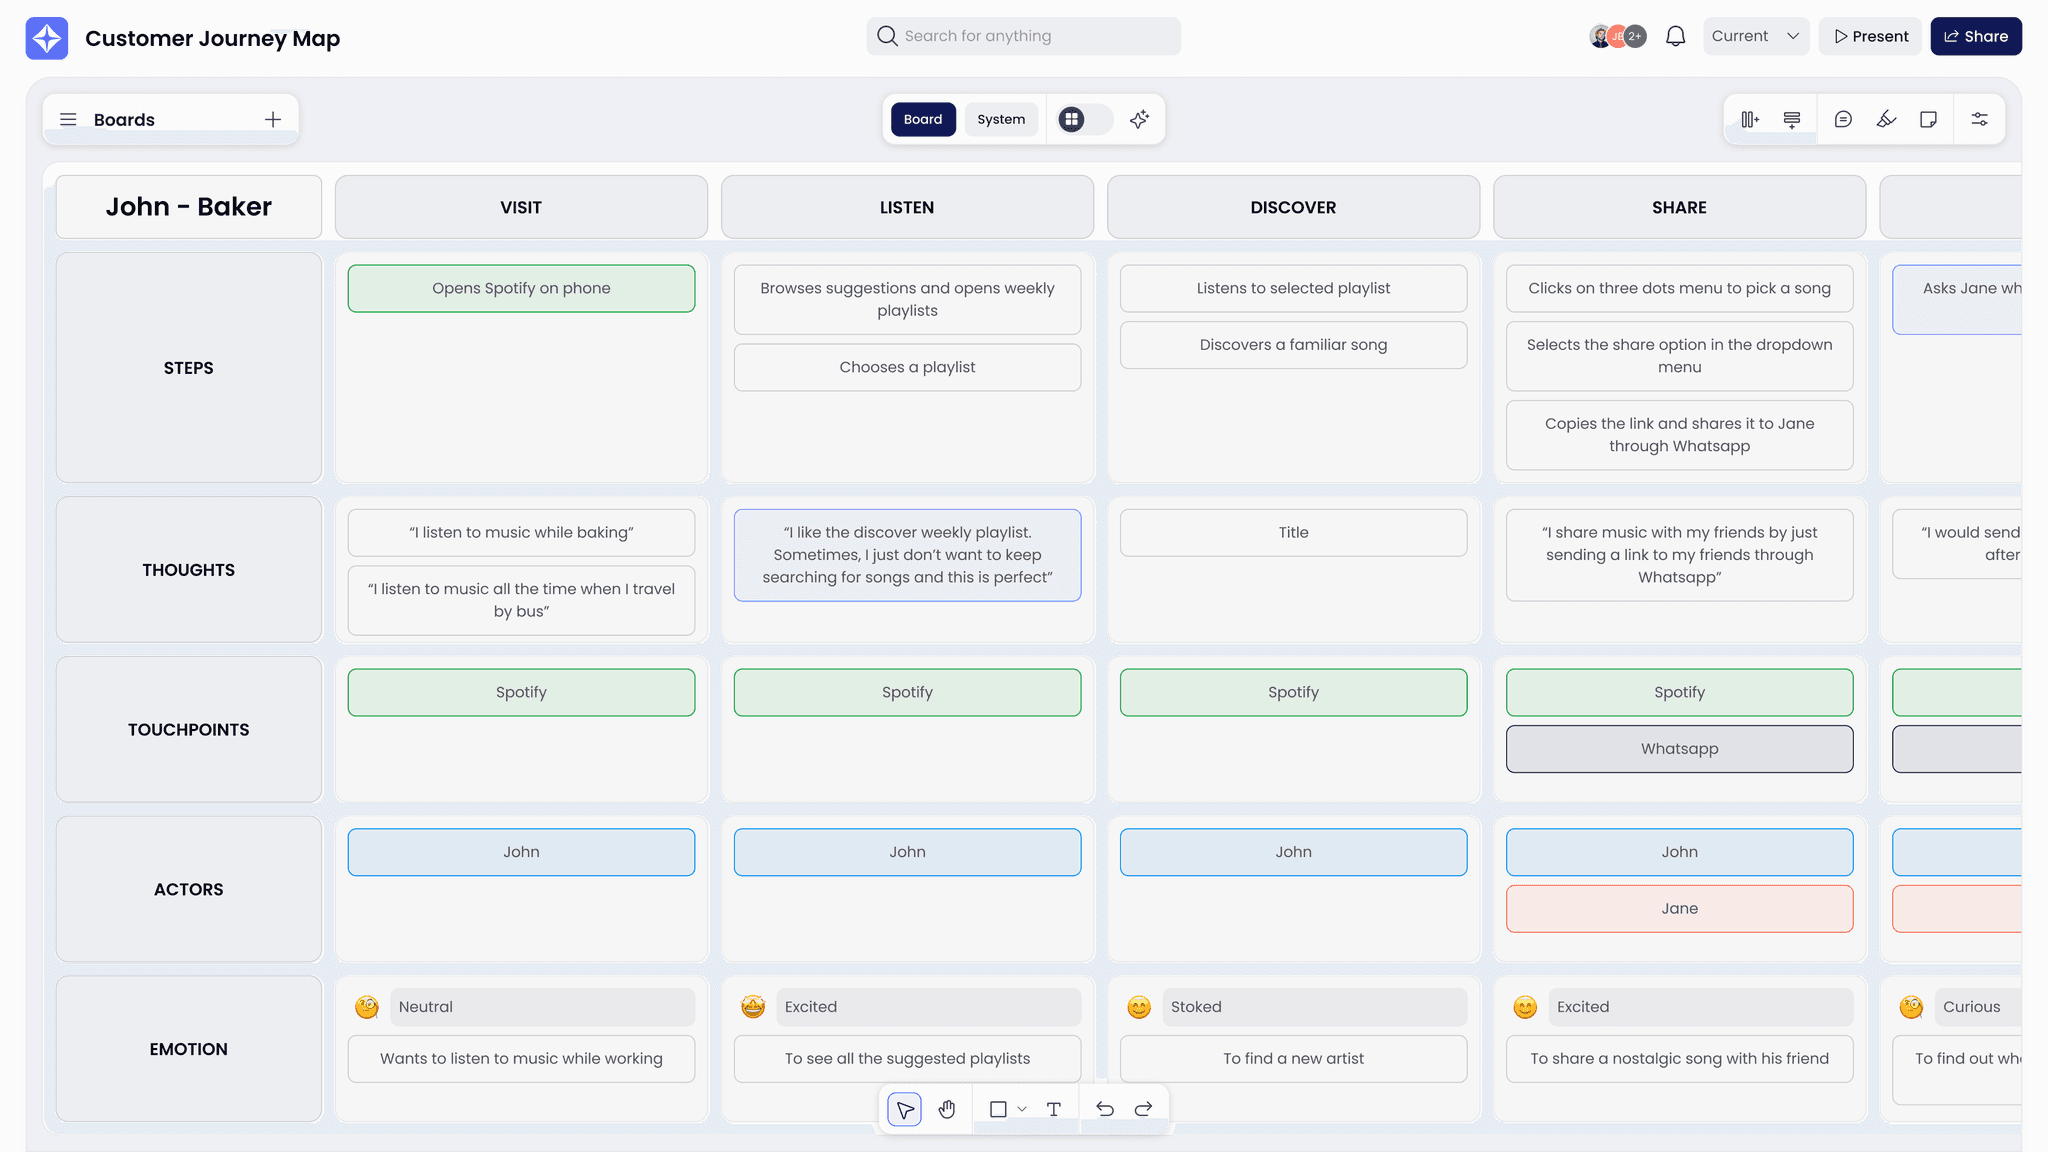The height and width of the screenshot is (1152, 2048).
Task: Toggle the grid view switch
Action: click(1081, 119)
